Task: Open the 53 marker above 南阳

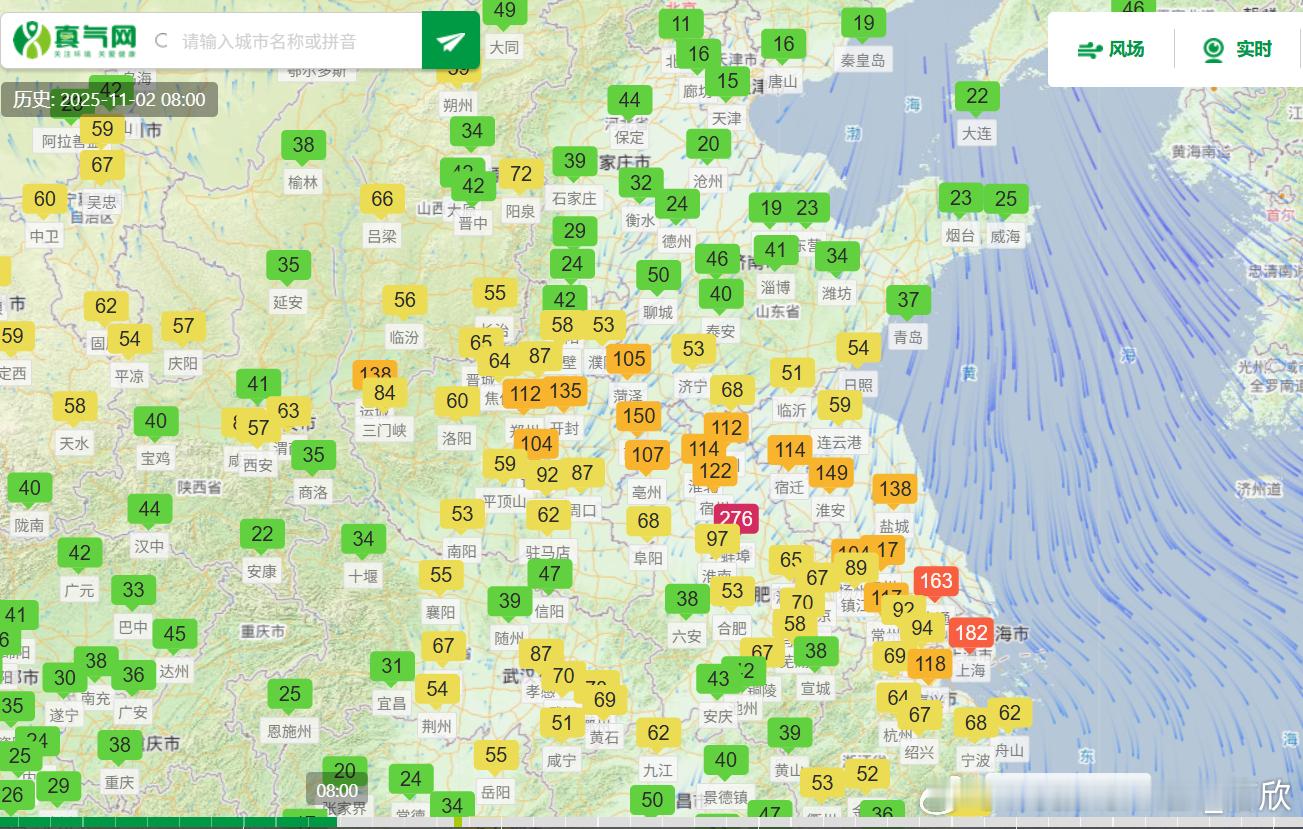Action: (462, 514)
